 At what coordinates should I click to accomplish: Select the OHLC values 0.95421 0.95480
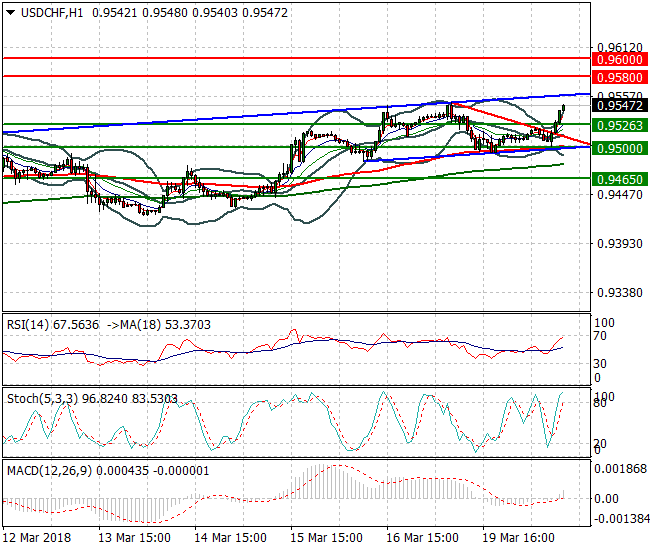[x=140, y=13]
